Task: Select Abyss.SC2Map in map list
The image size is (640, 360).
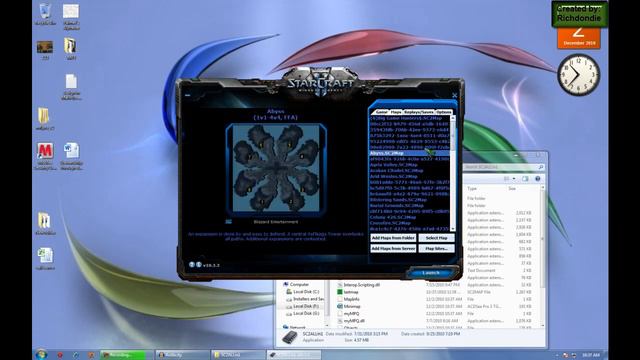Action: pos(409,153)
